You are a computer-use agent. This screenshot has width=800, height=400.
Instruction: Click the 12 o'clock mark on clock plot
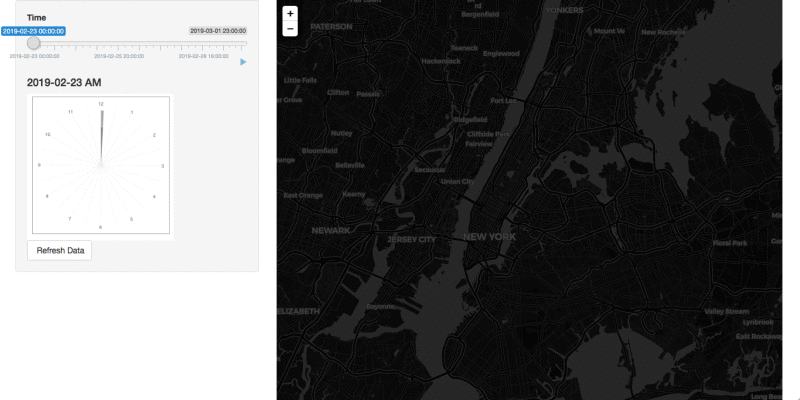click(x=101, y=104)
